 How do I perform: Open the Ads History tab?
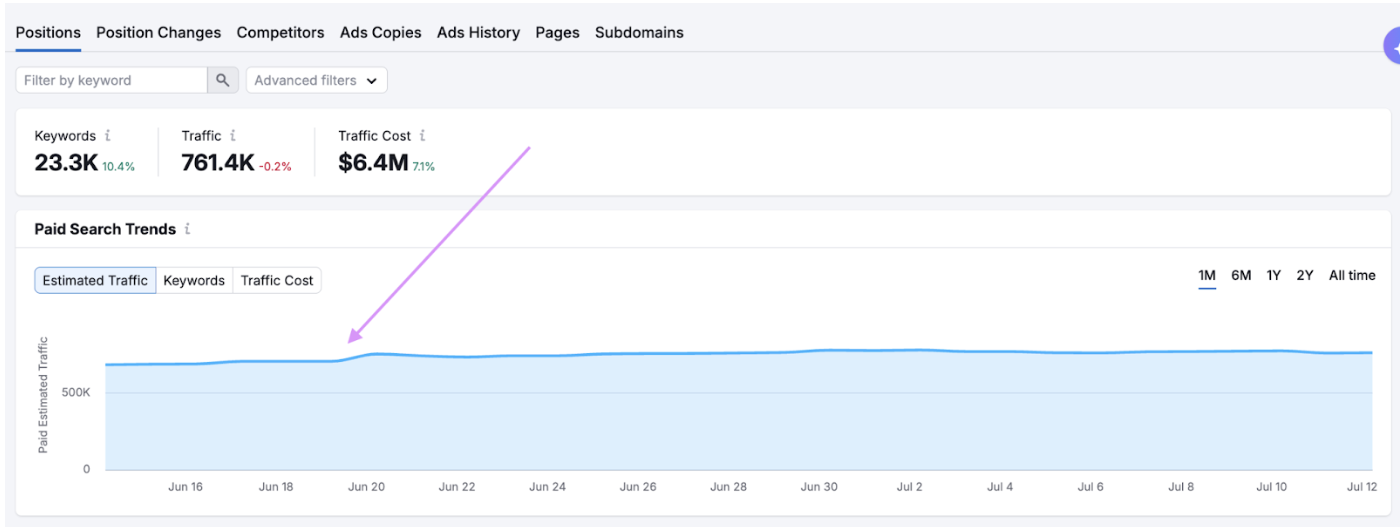(478, 33)
